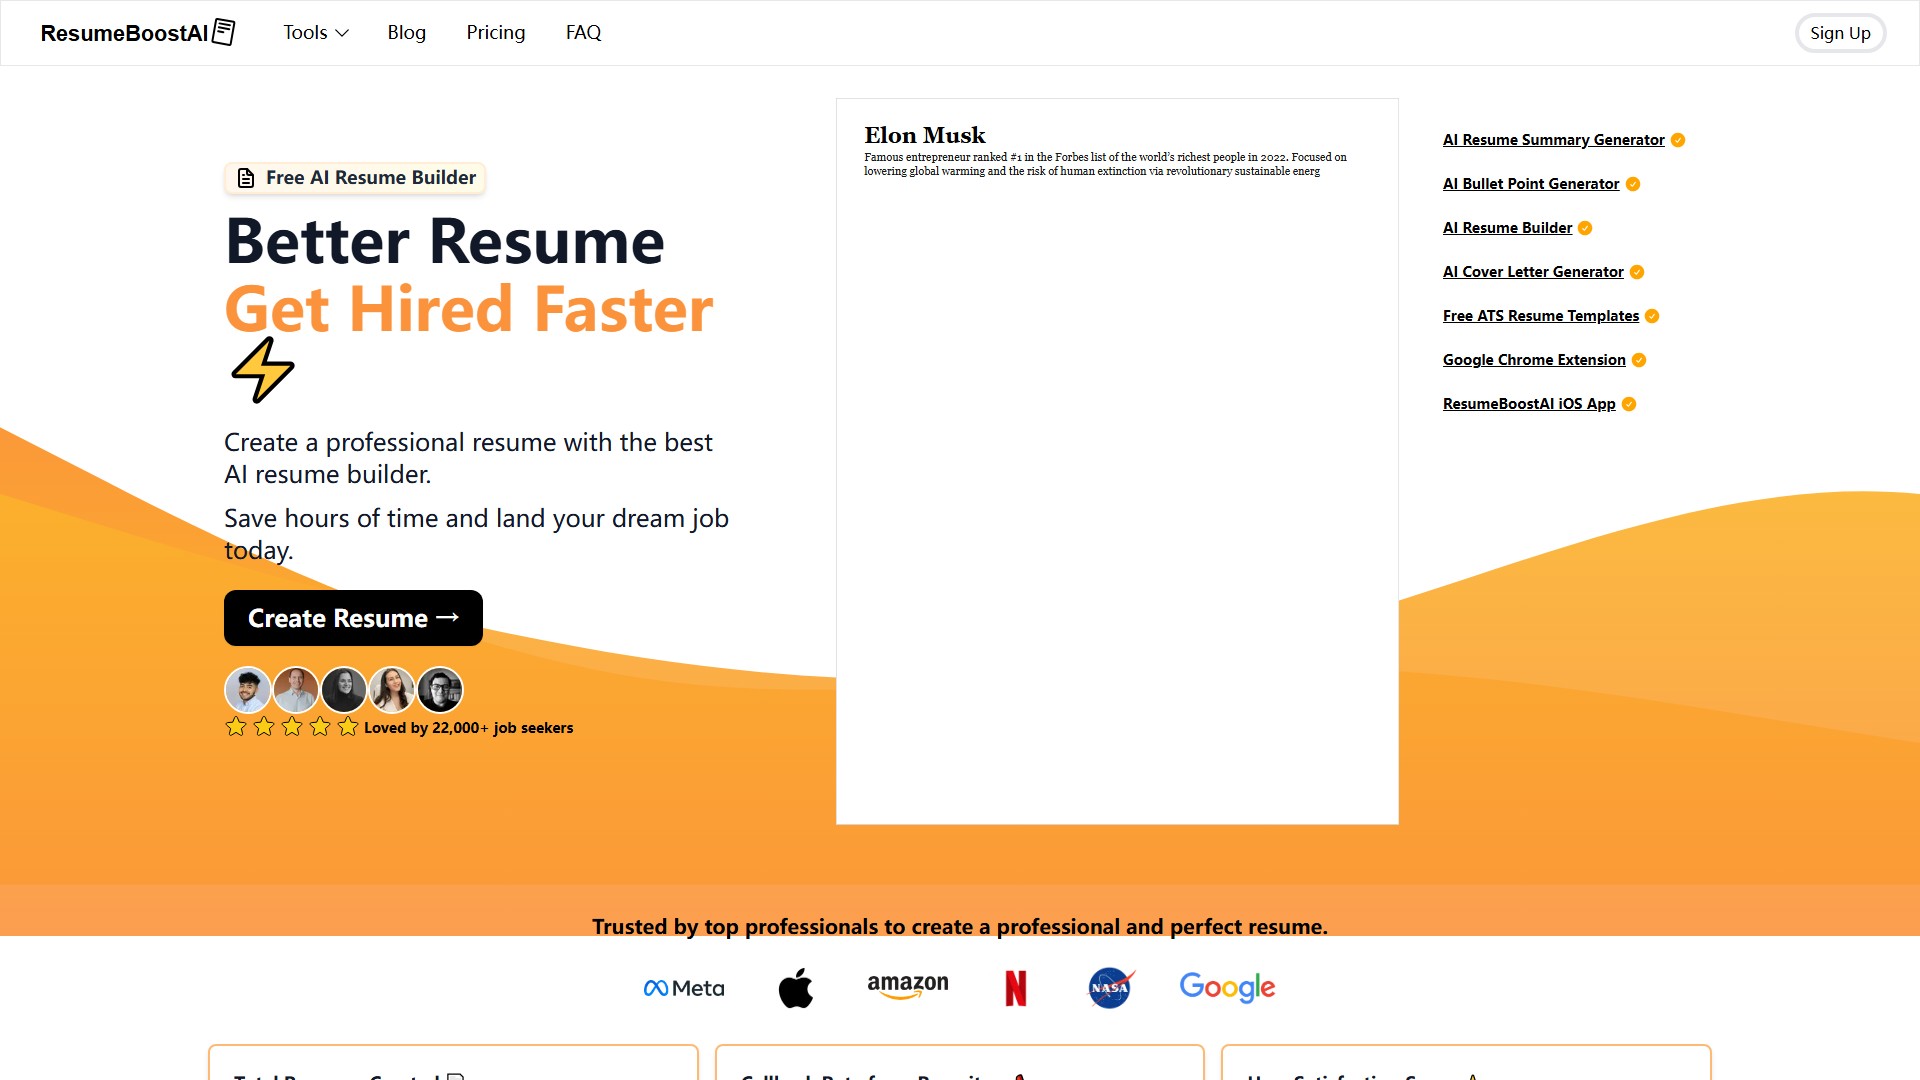This screenshot has width=1920, height=1080.
Task: Open the Pricing page
Action: 496,32
